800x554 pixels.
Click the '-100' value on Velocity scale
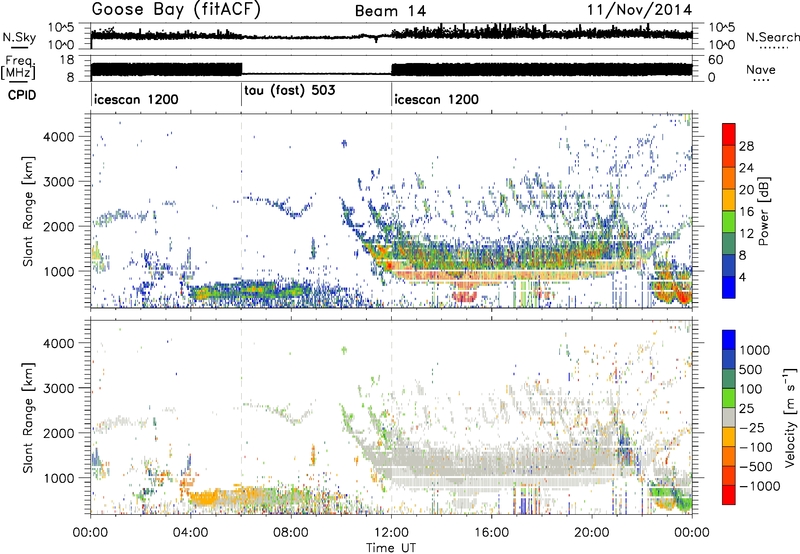(756, 447)
